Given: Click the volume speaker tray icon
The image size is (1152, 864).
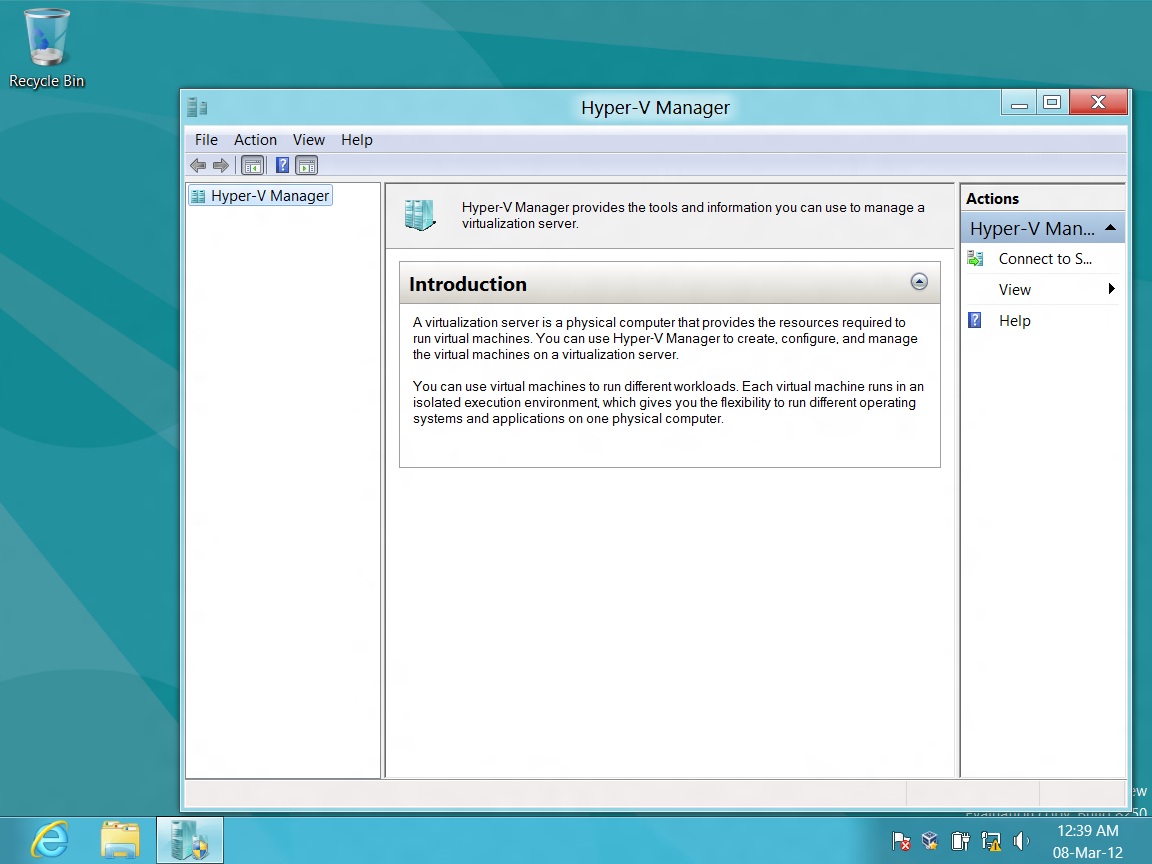Looking at the screenshot, I should coord(1020,840).
